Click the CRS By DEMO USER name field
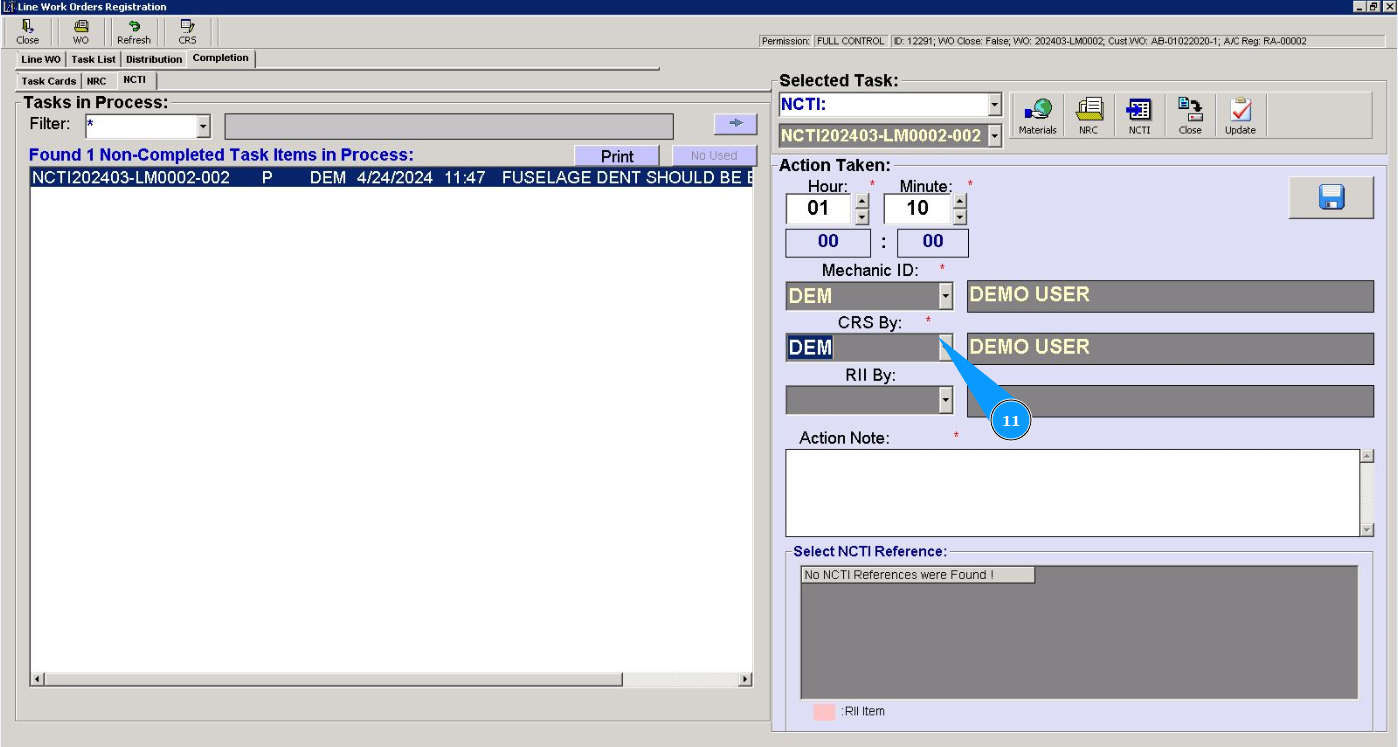Screen dimensions: 1398x747 coord(1170,348)
